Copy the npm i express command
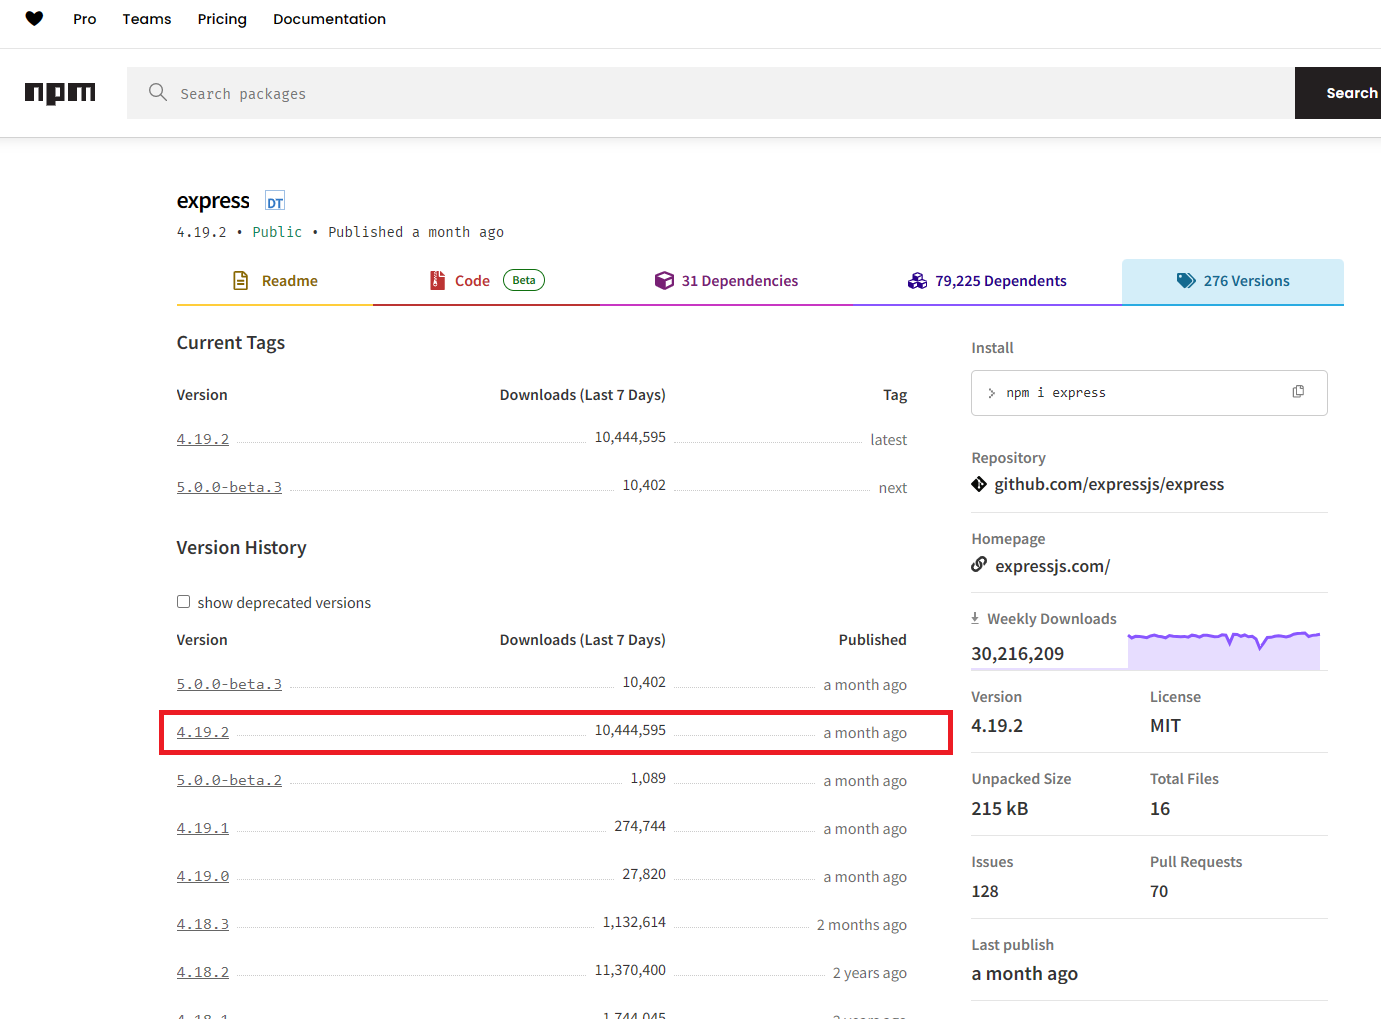This screenshot has width=1381, height=1019. (x=1298, y=392)
